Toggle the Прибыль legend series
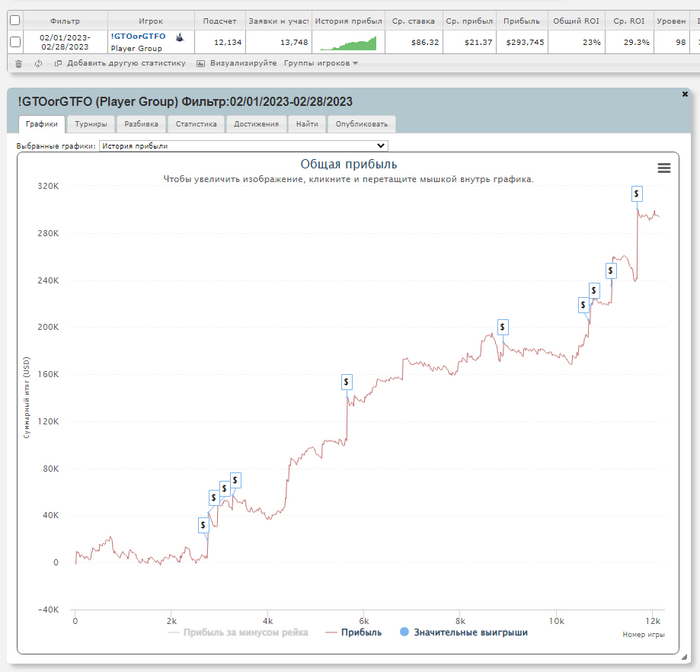 tap(354, 632)
